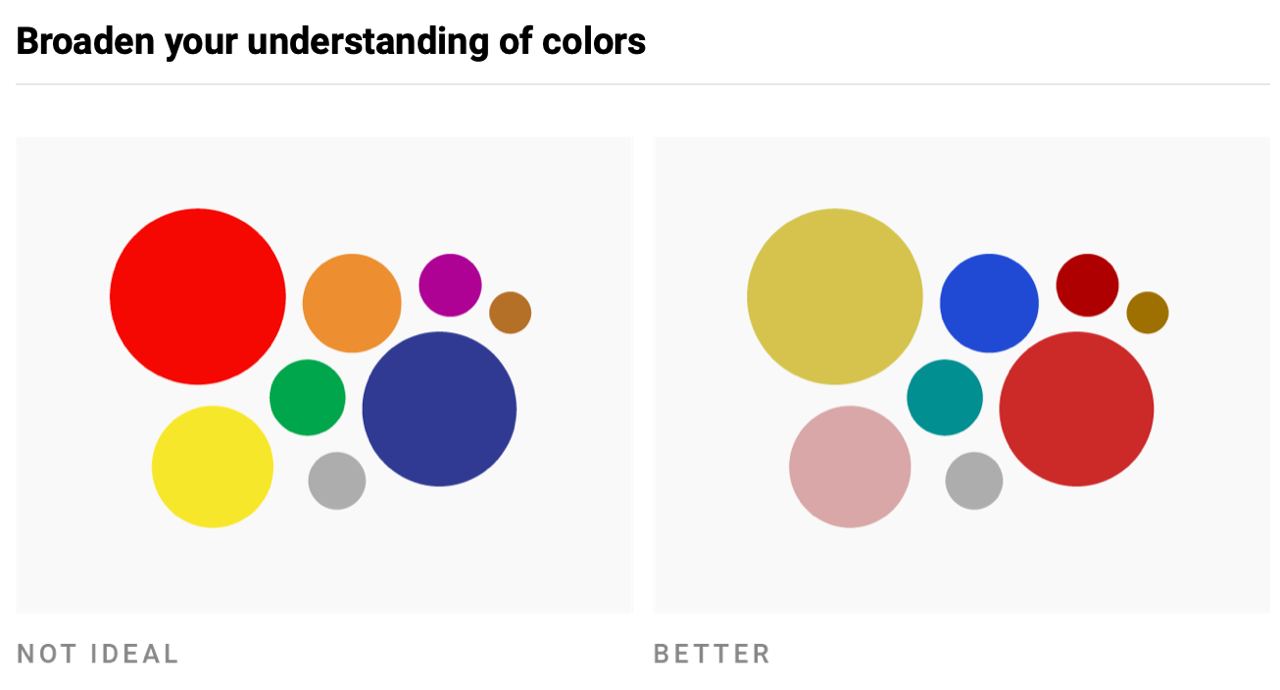
Task: Click the small olive-brown circle in the BETTER chart
Action: 1147,313
